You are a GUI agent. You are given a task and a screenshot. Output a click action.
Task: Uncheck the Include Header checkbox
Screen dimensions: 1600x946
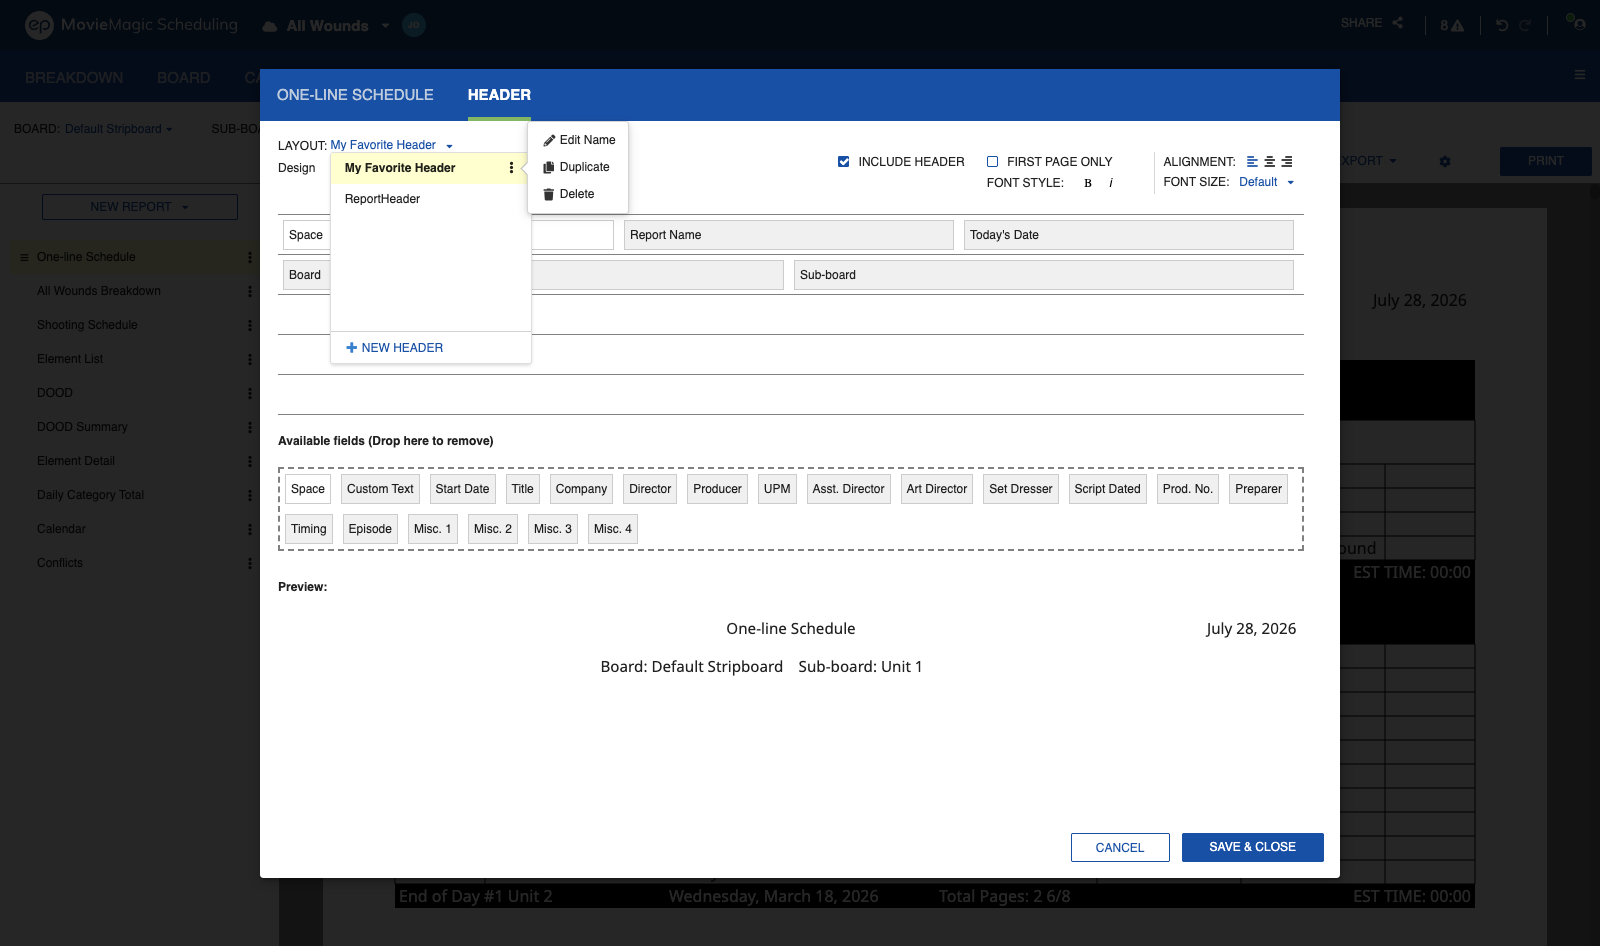844,161
